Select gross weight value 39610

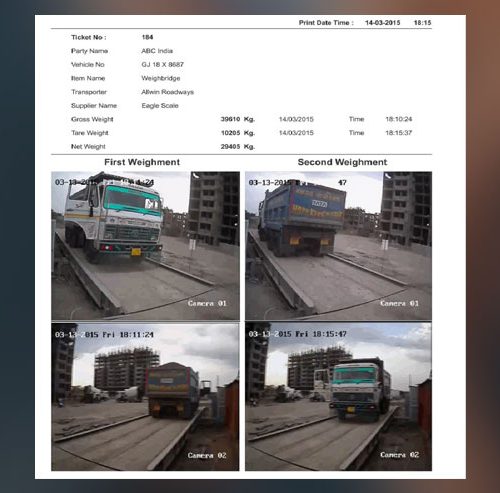point(230,119)
